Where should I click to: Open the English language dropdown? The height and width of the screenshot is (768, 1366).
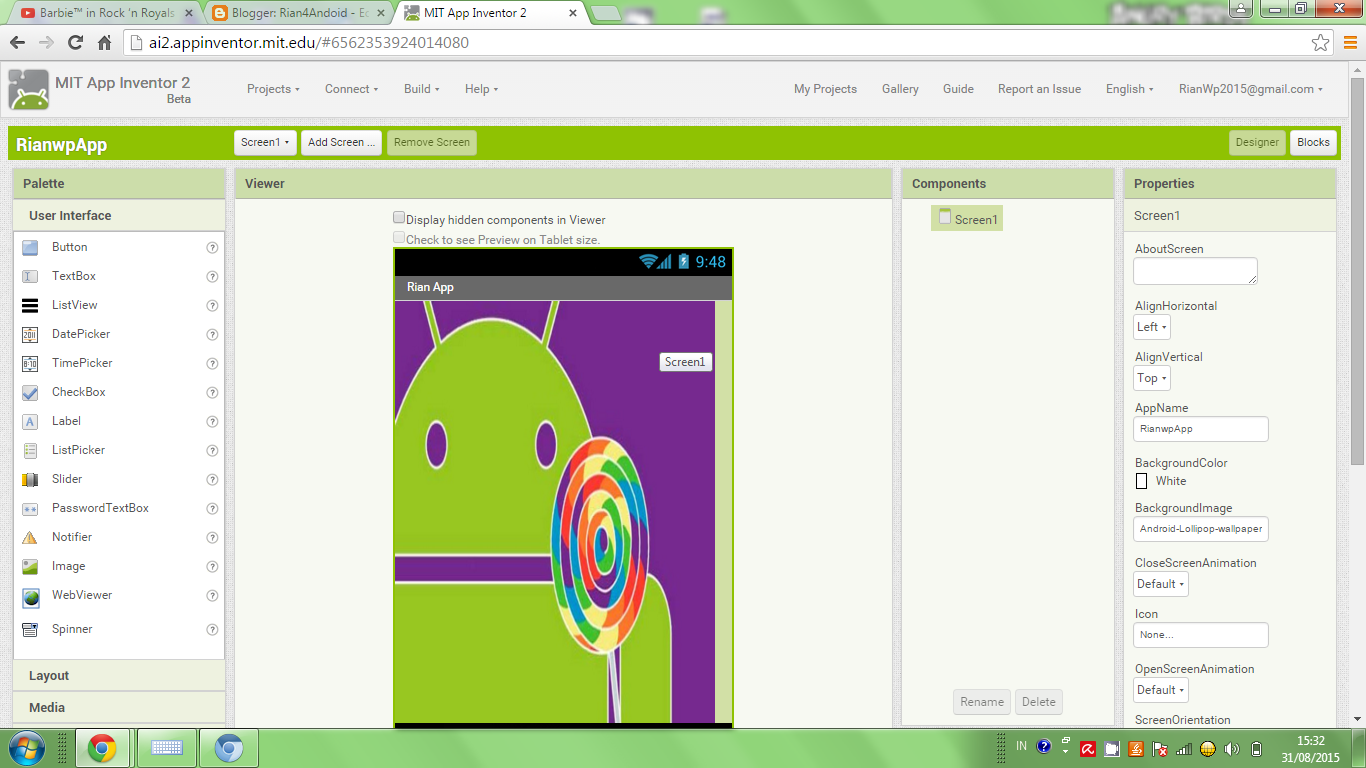coord(1129,89)
